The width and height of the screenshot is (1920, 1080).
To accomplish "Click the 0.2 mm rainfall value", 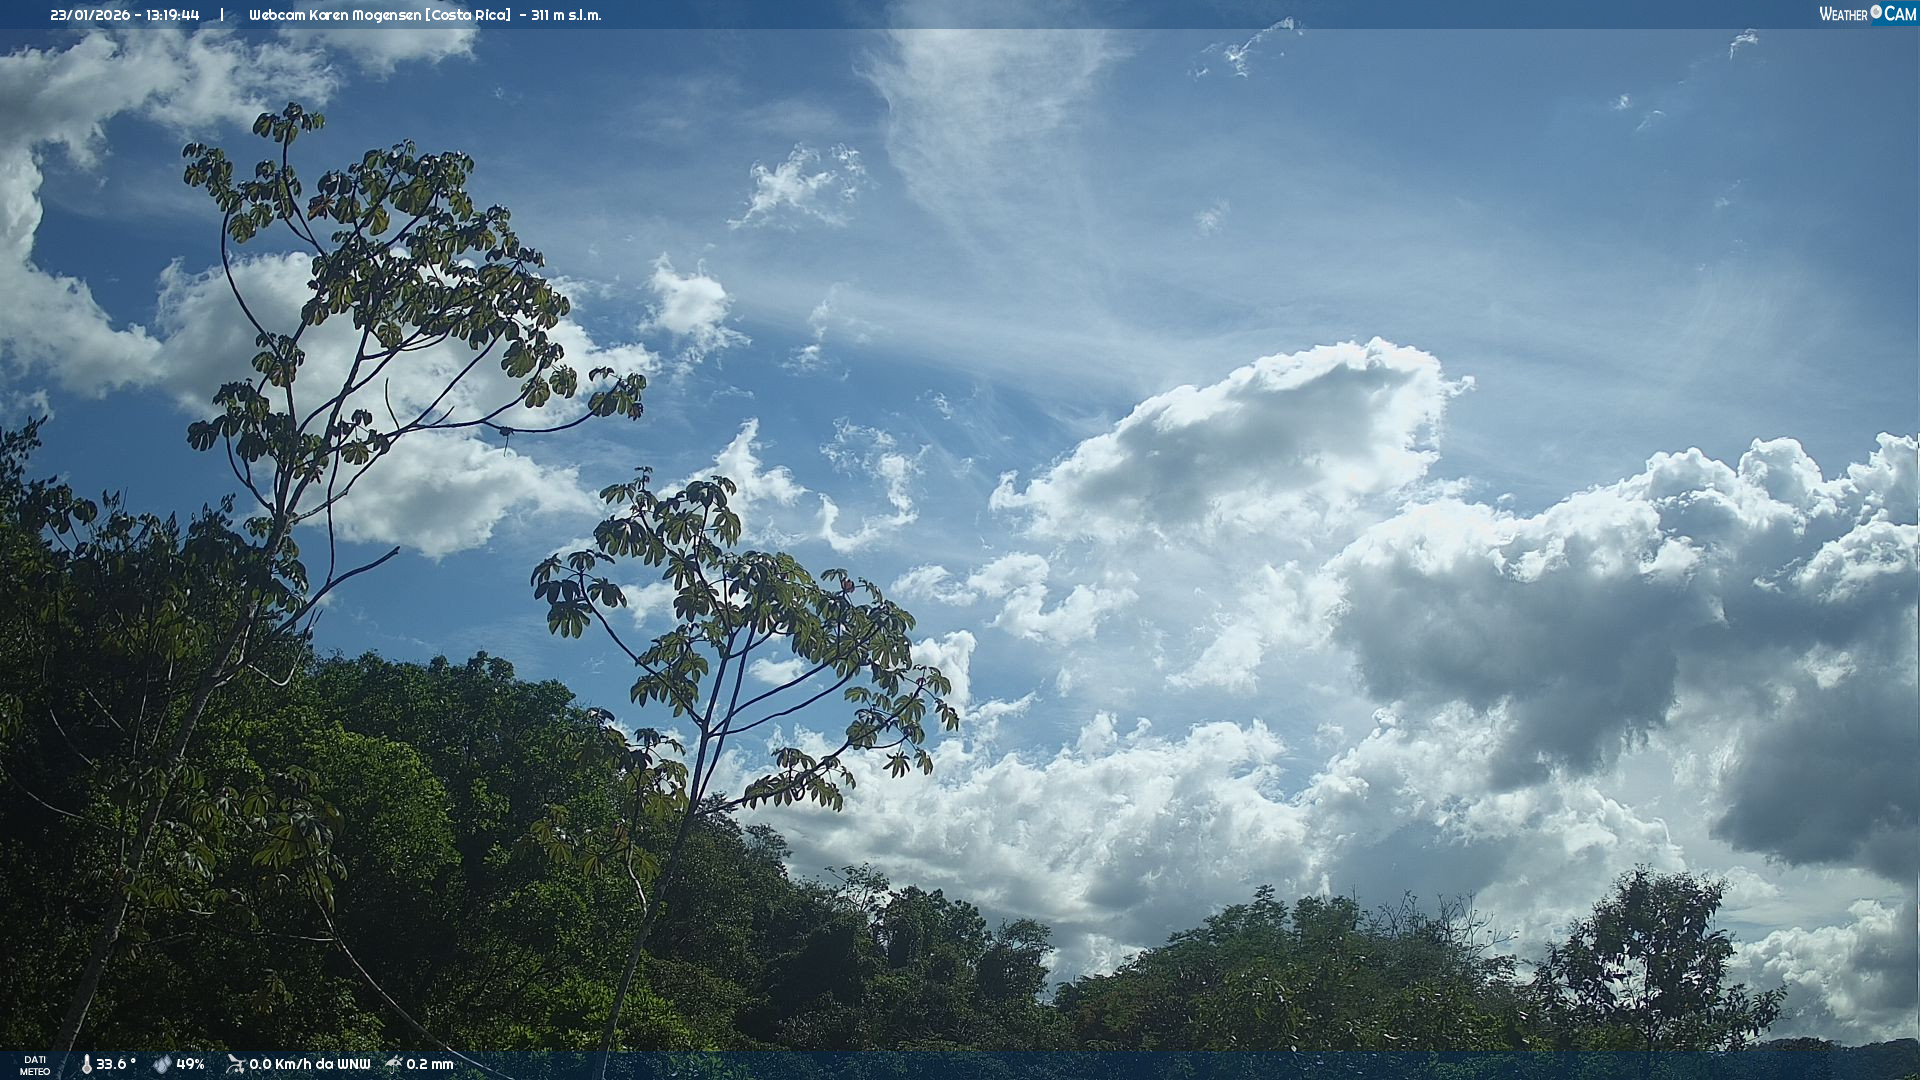I will pos(430,1064).
